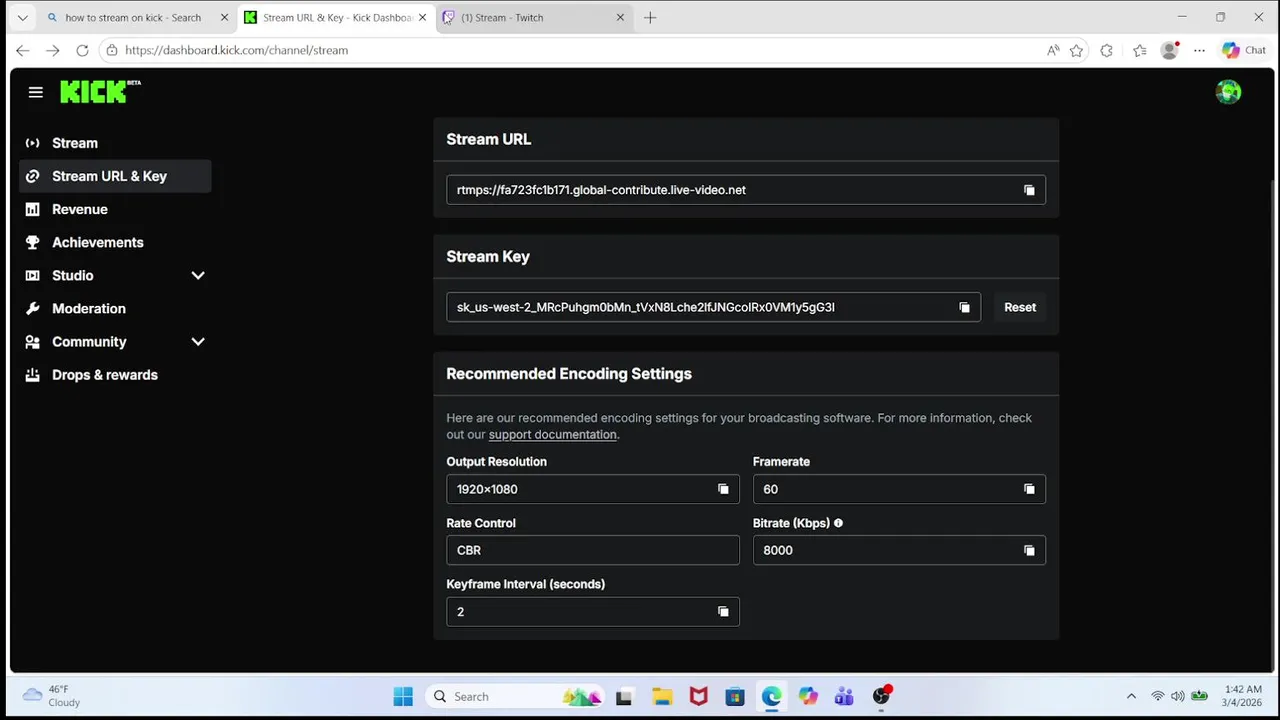This screenshot has height=720, width=1280.
Task: Copy the Output Resolution value
Action: (723, 489)
